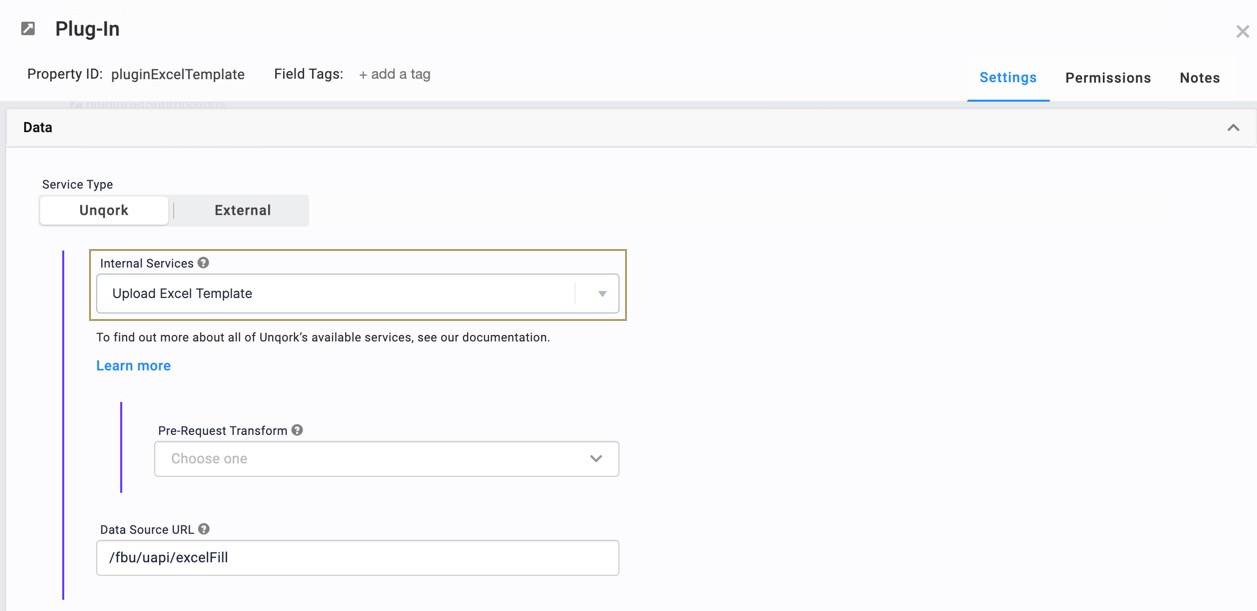
Task: Click the Pre-Request Transform help icon
Action: point(297,430)
